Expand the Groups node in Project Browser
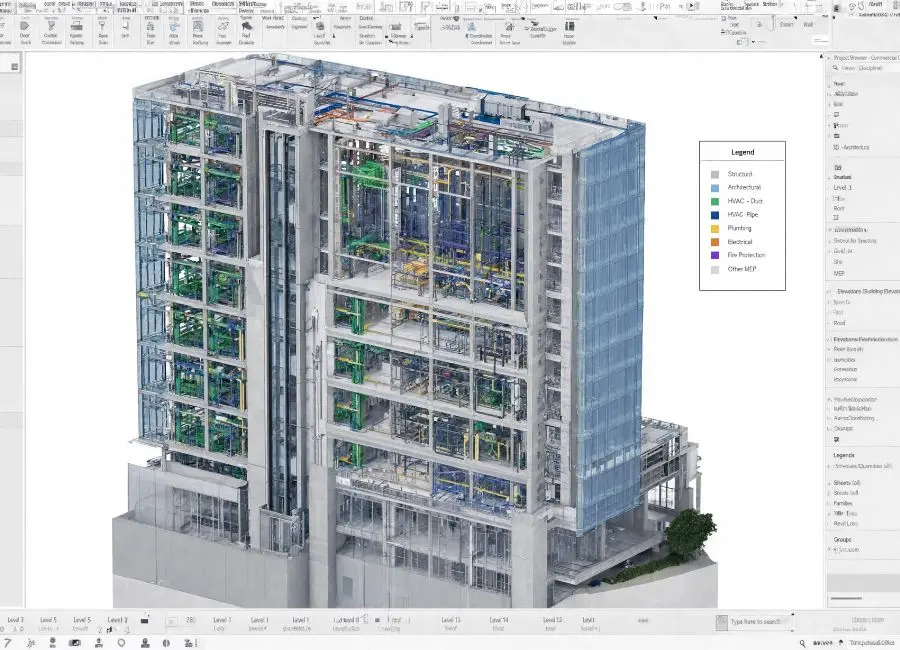900x650 pixels. pyautogui.click(x=842, y=540)
